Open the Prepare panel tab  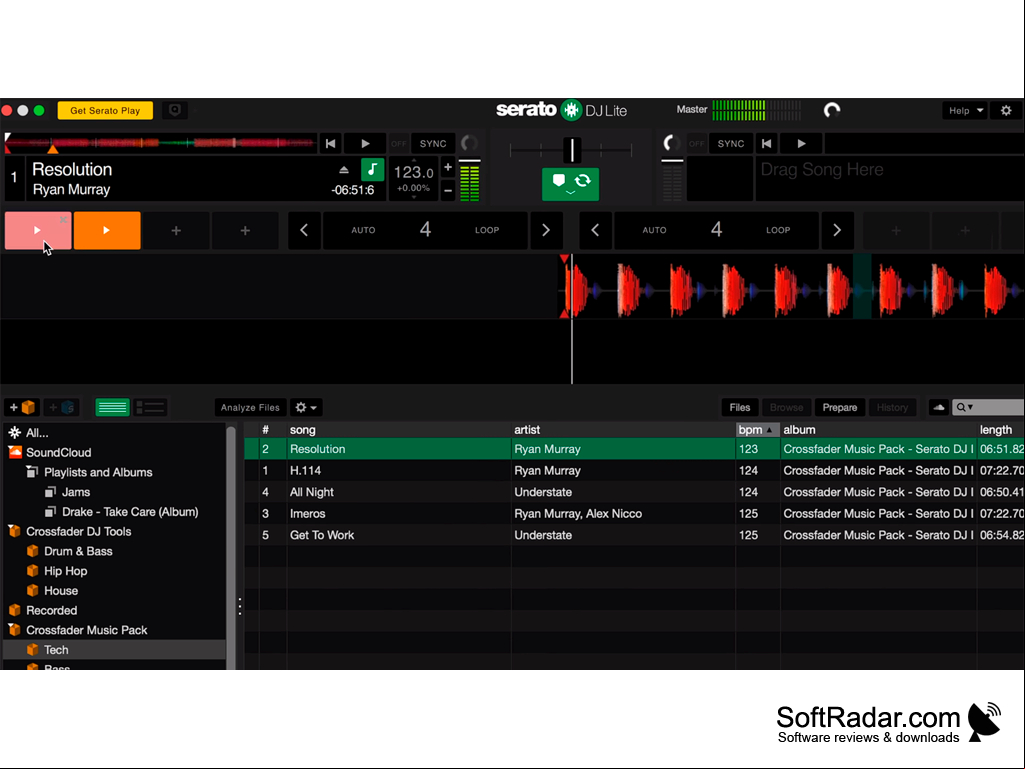coord(839,407)
